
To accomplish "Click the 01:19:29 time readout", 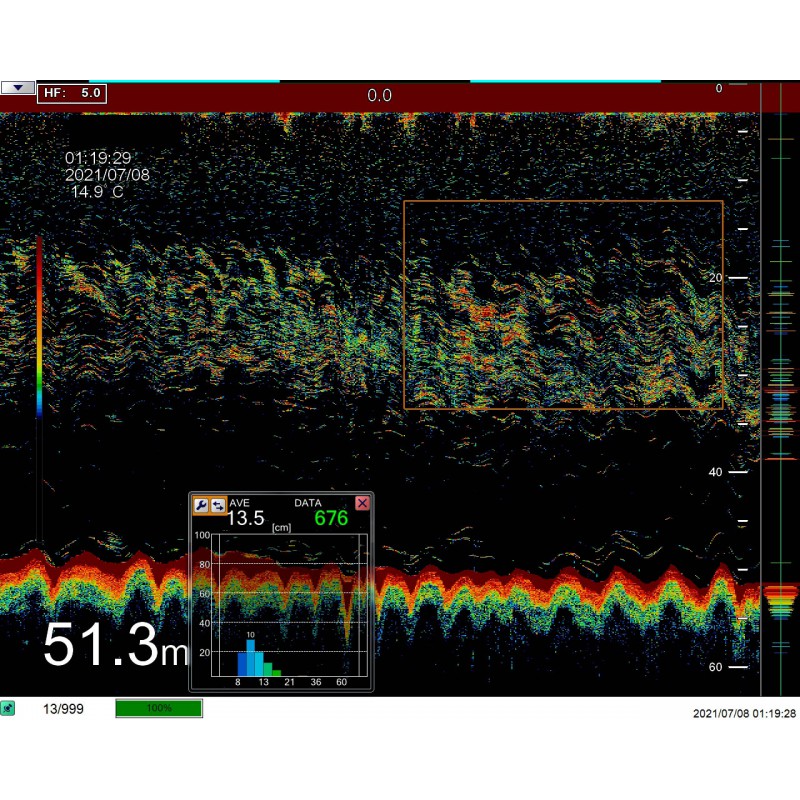I will [98, 158].
